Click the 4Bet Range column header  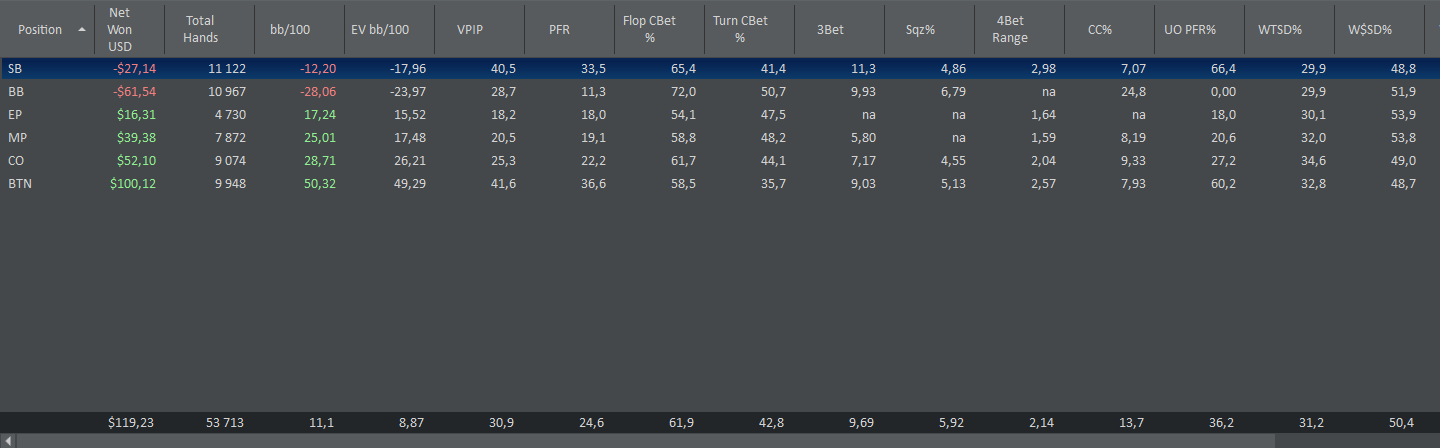tap(1010, 29)
